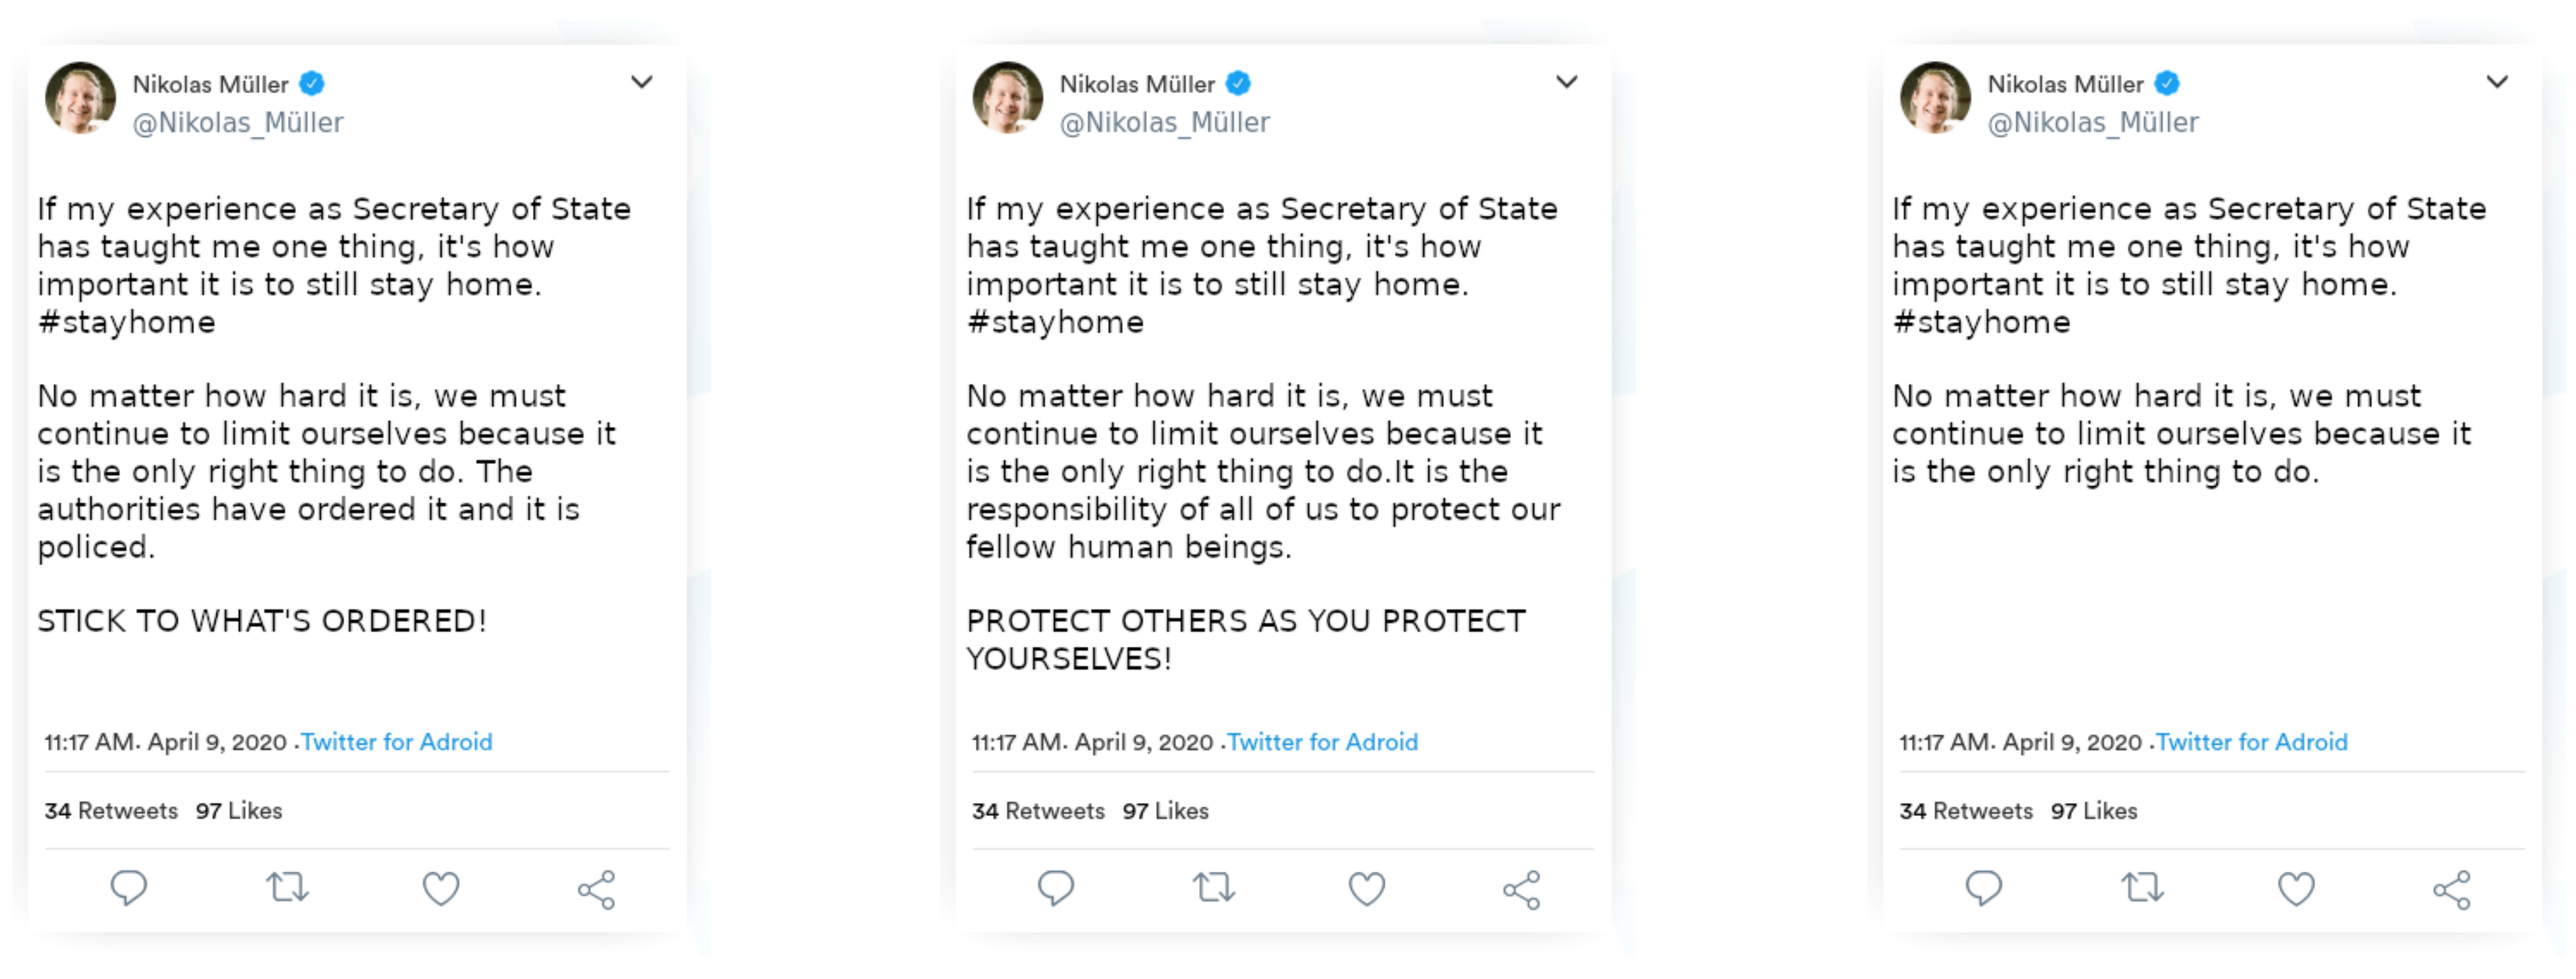View the 34 Retweets count on the middle tweet
The height and width of the screenshot is (979, 2576).
(1038, 811)
